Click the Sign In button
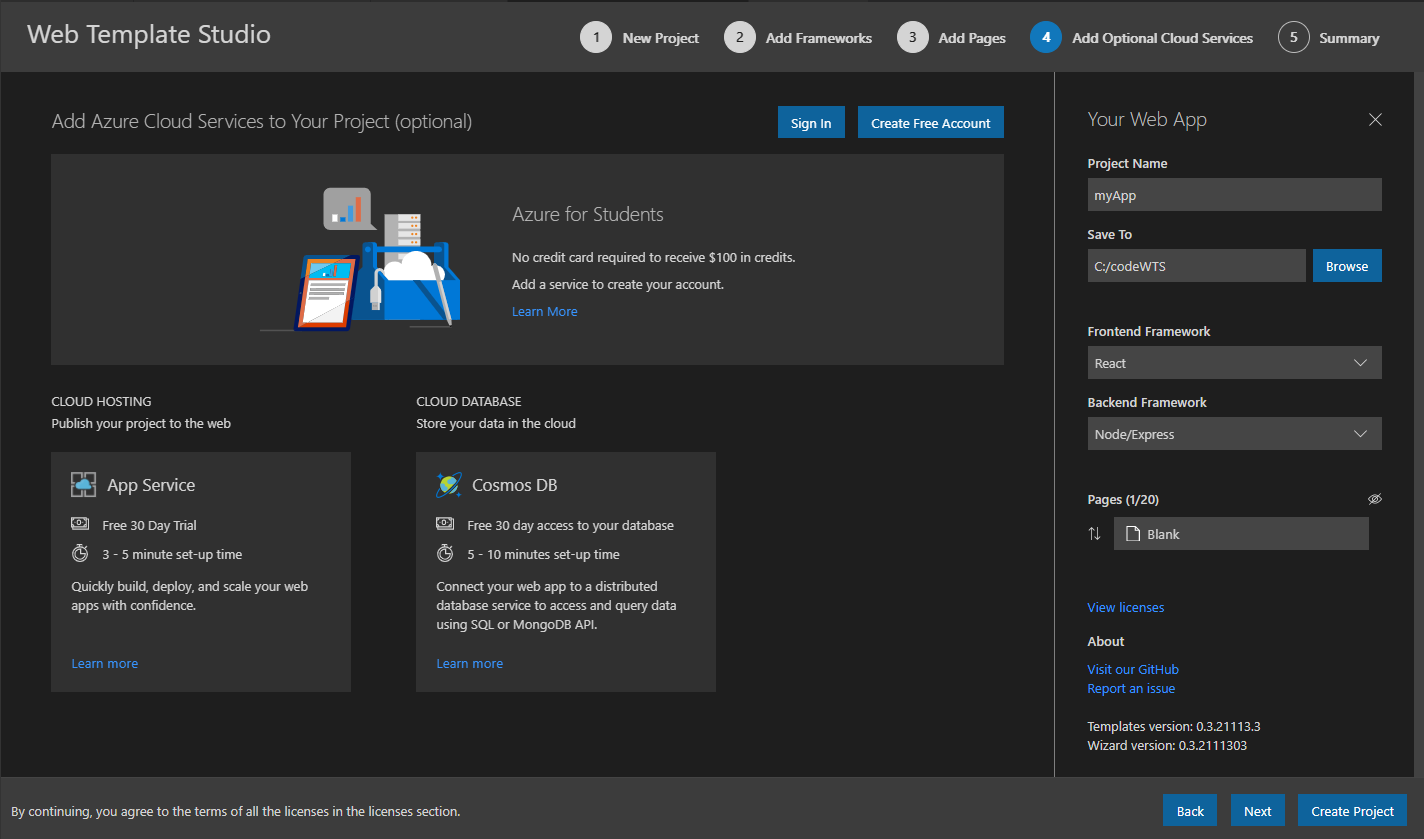Screen dimensions: 1424x839 (x=811, y=122)
